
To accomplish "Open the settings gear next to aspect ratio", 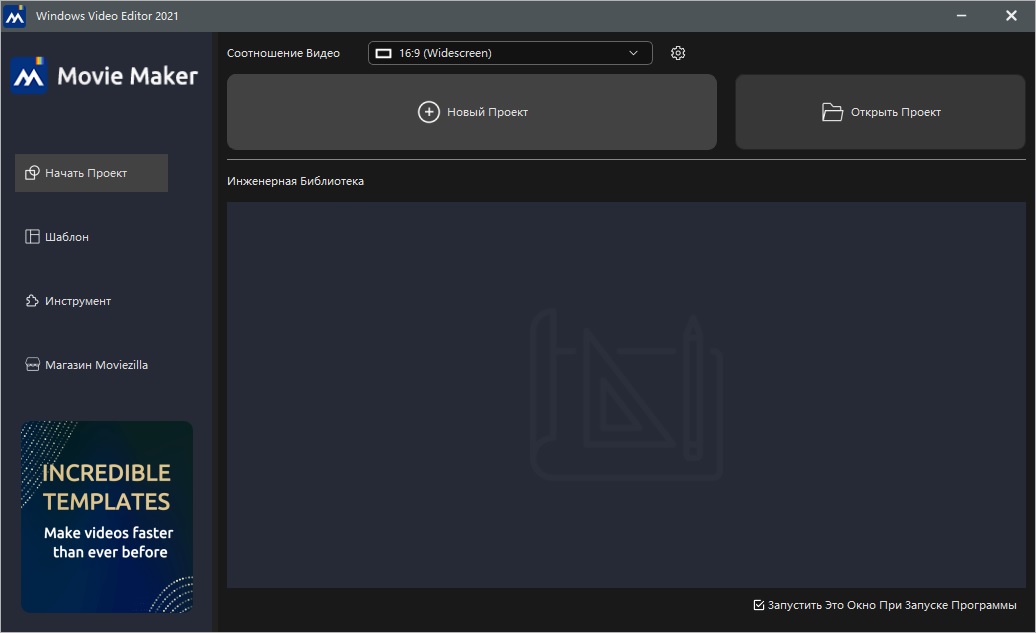I will (x=678, y=53).
